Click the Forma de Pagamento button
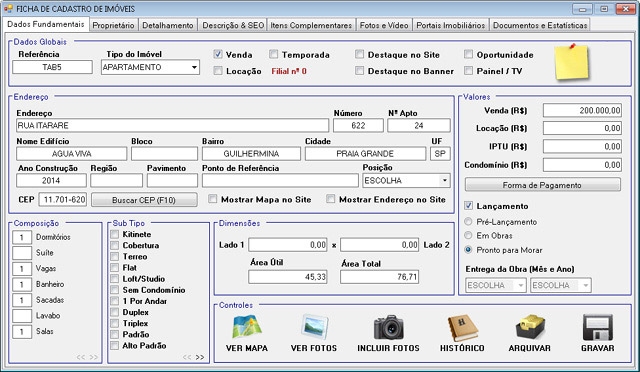Viewport: 640px width, 372px height. click(542, 185)
